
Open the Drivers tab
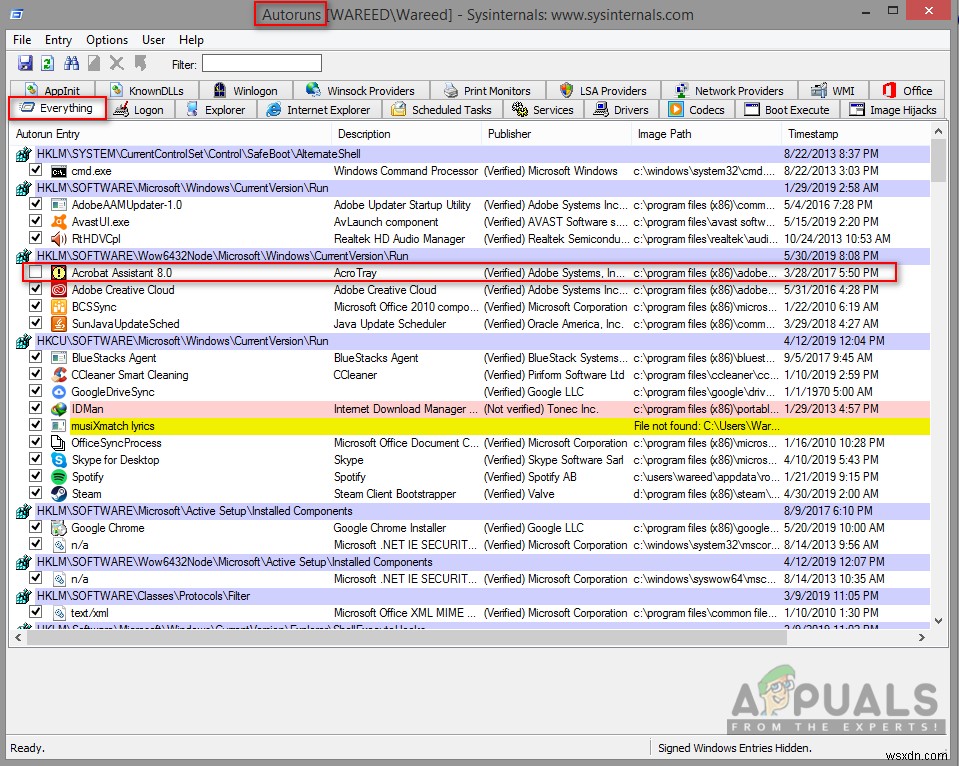tap(621, 110)
